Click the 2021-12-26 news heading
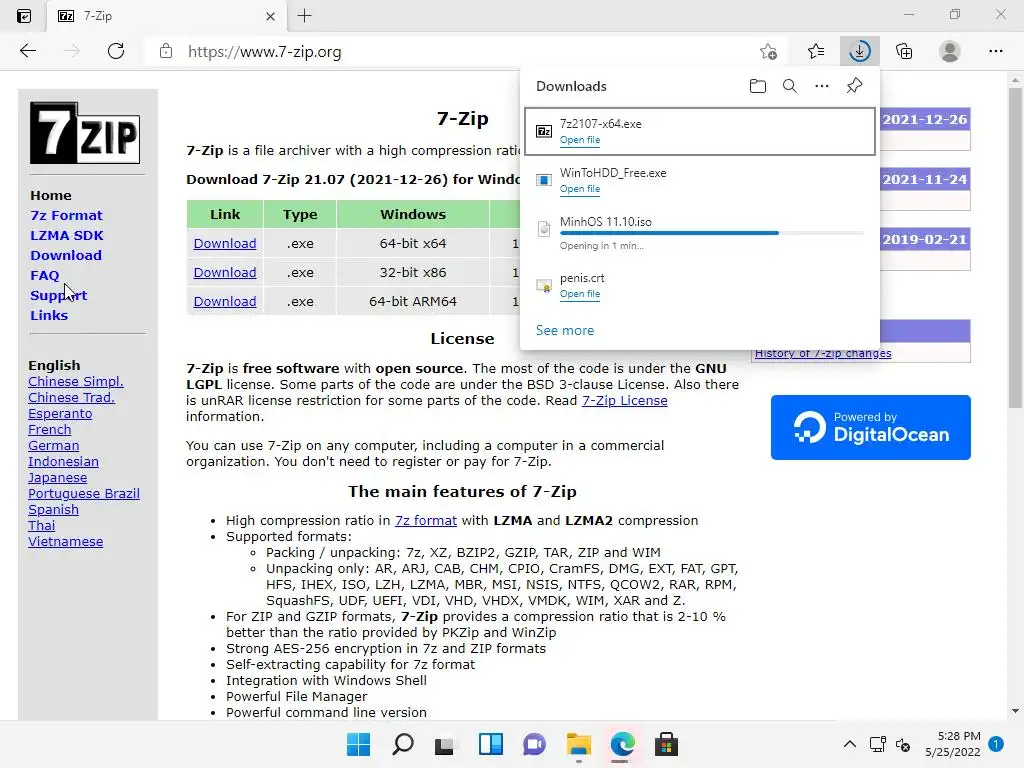1024x768 pixels. [924, 120]
